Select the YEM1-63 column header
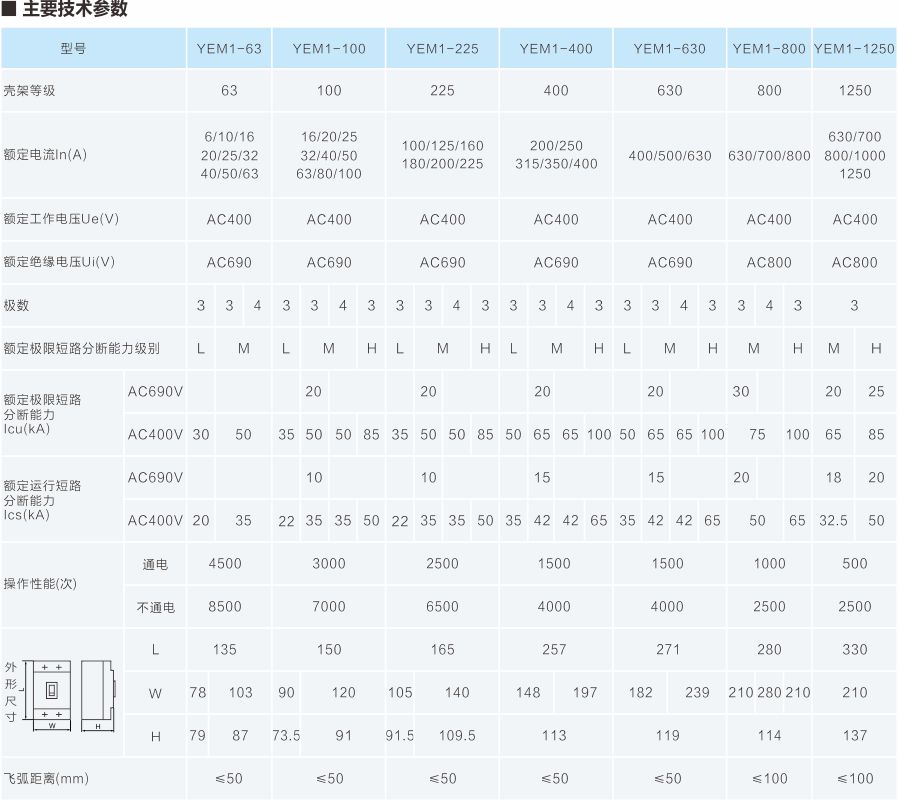898x801 pixels. click(229, 48)
